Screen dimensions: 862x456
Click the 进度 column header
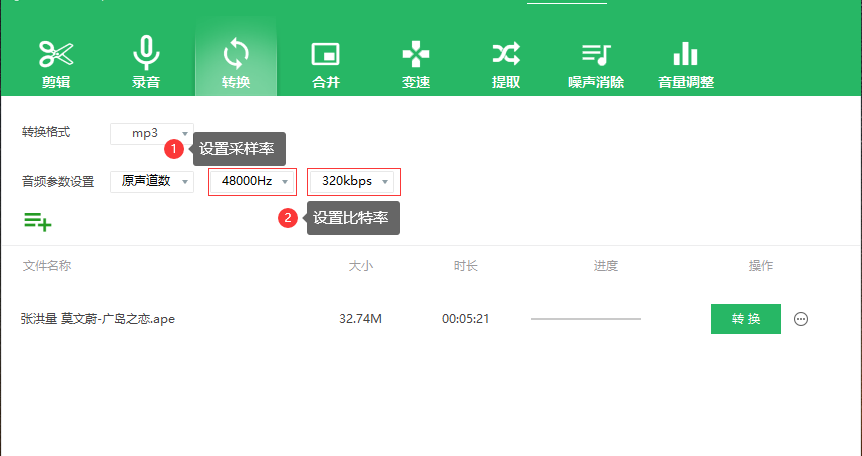click(x=606, y=266)
